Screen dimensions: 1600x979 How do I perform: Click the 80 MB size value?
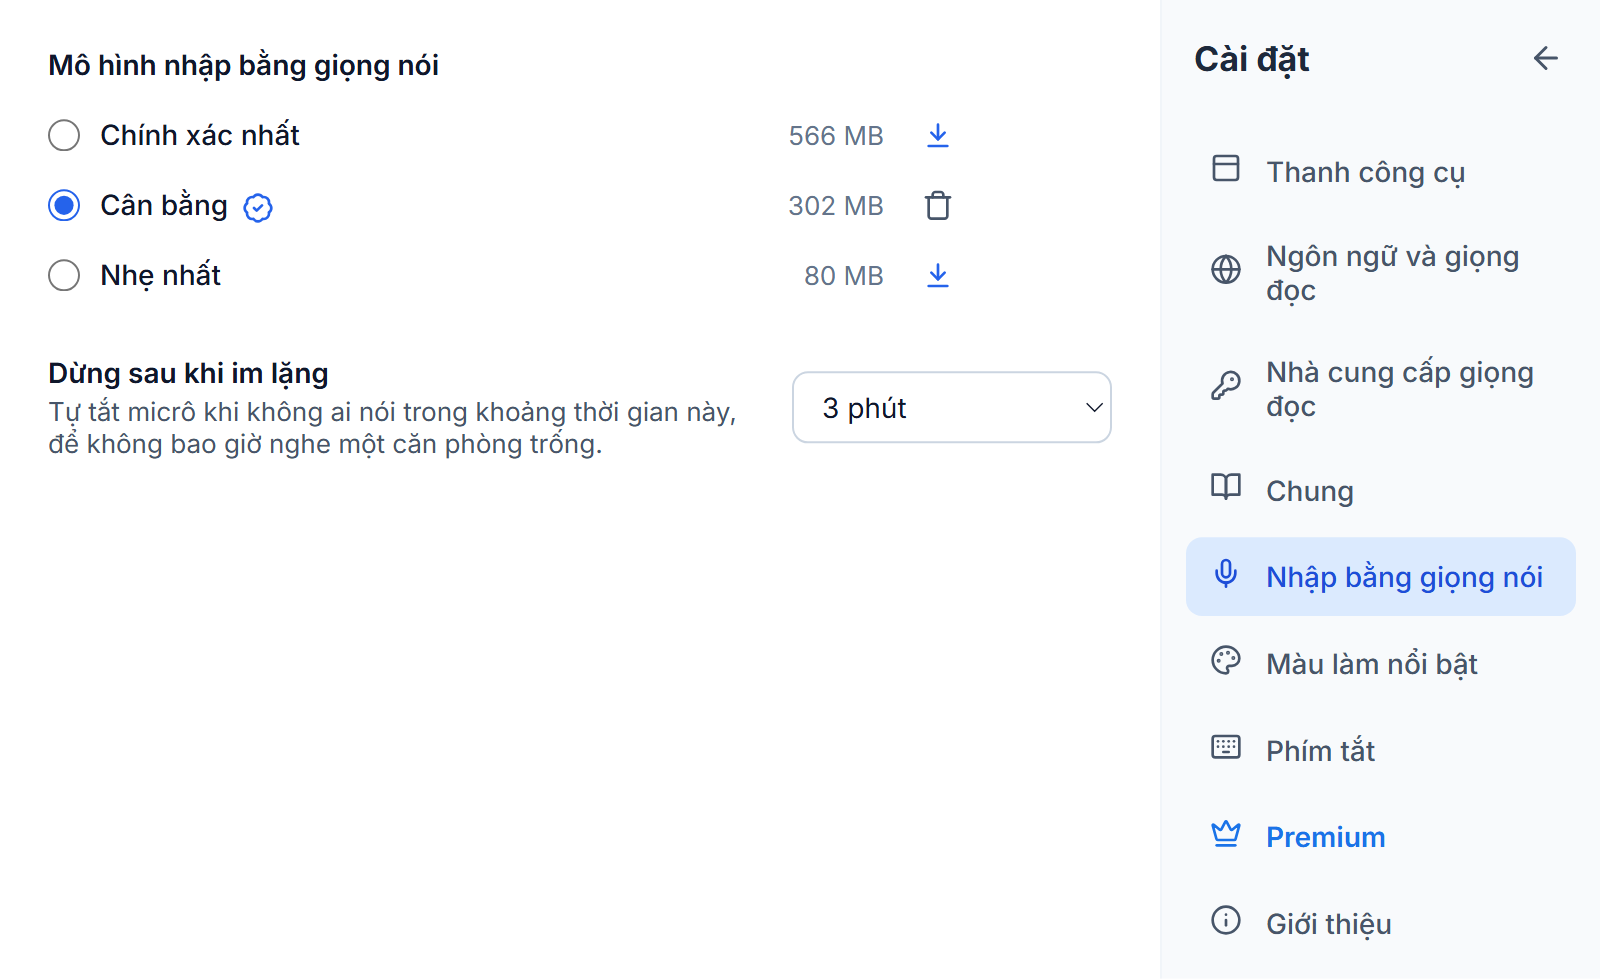click(844, 276)
